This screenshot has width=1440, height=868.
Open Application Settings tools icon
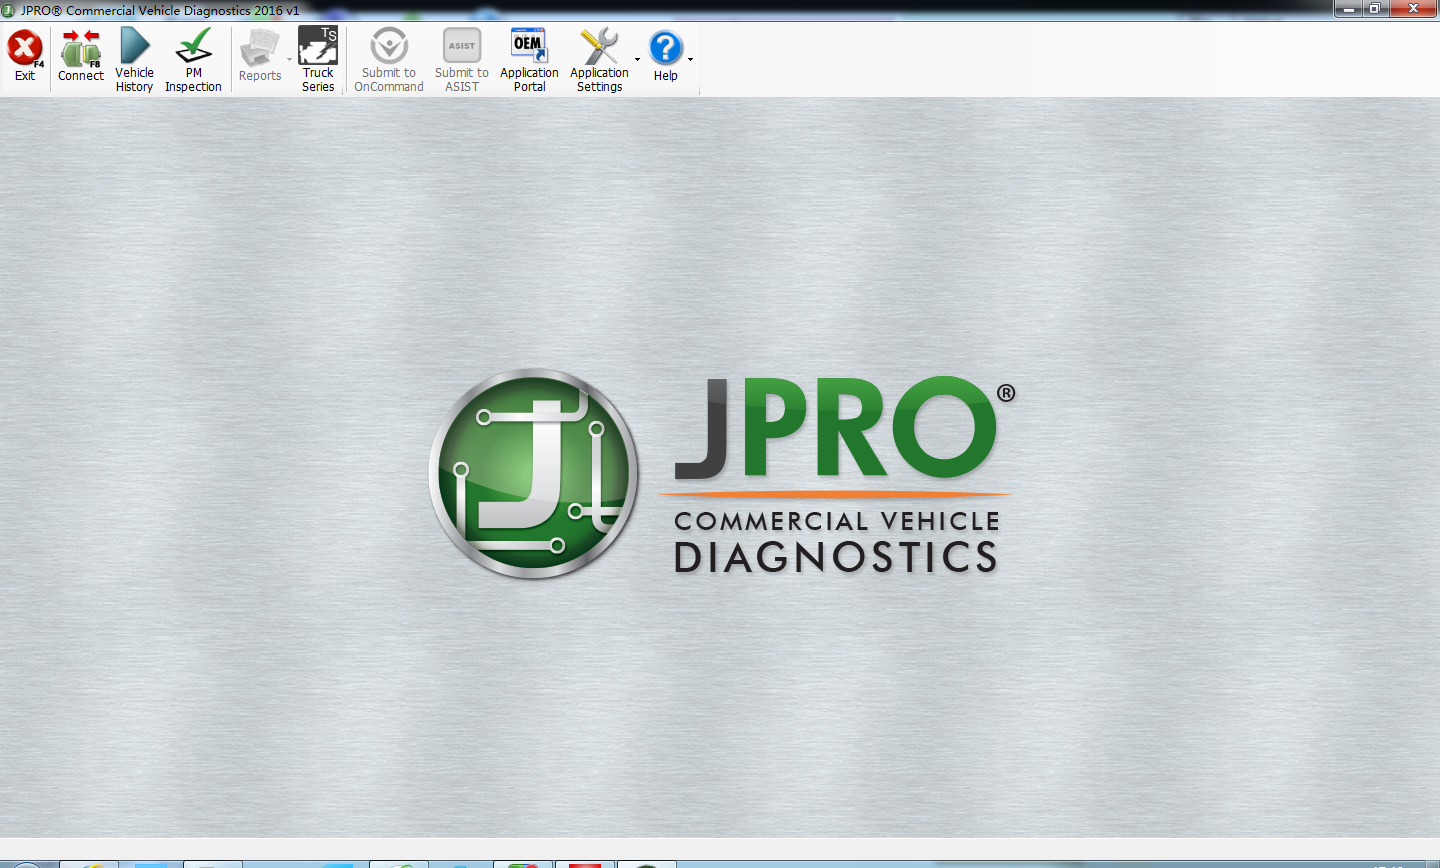tap(600, 46)
